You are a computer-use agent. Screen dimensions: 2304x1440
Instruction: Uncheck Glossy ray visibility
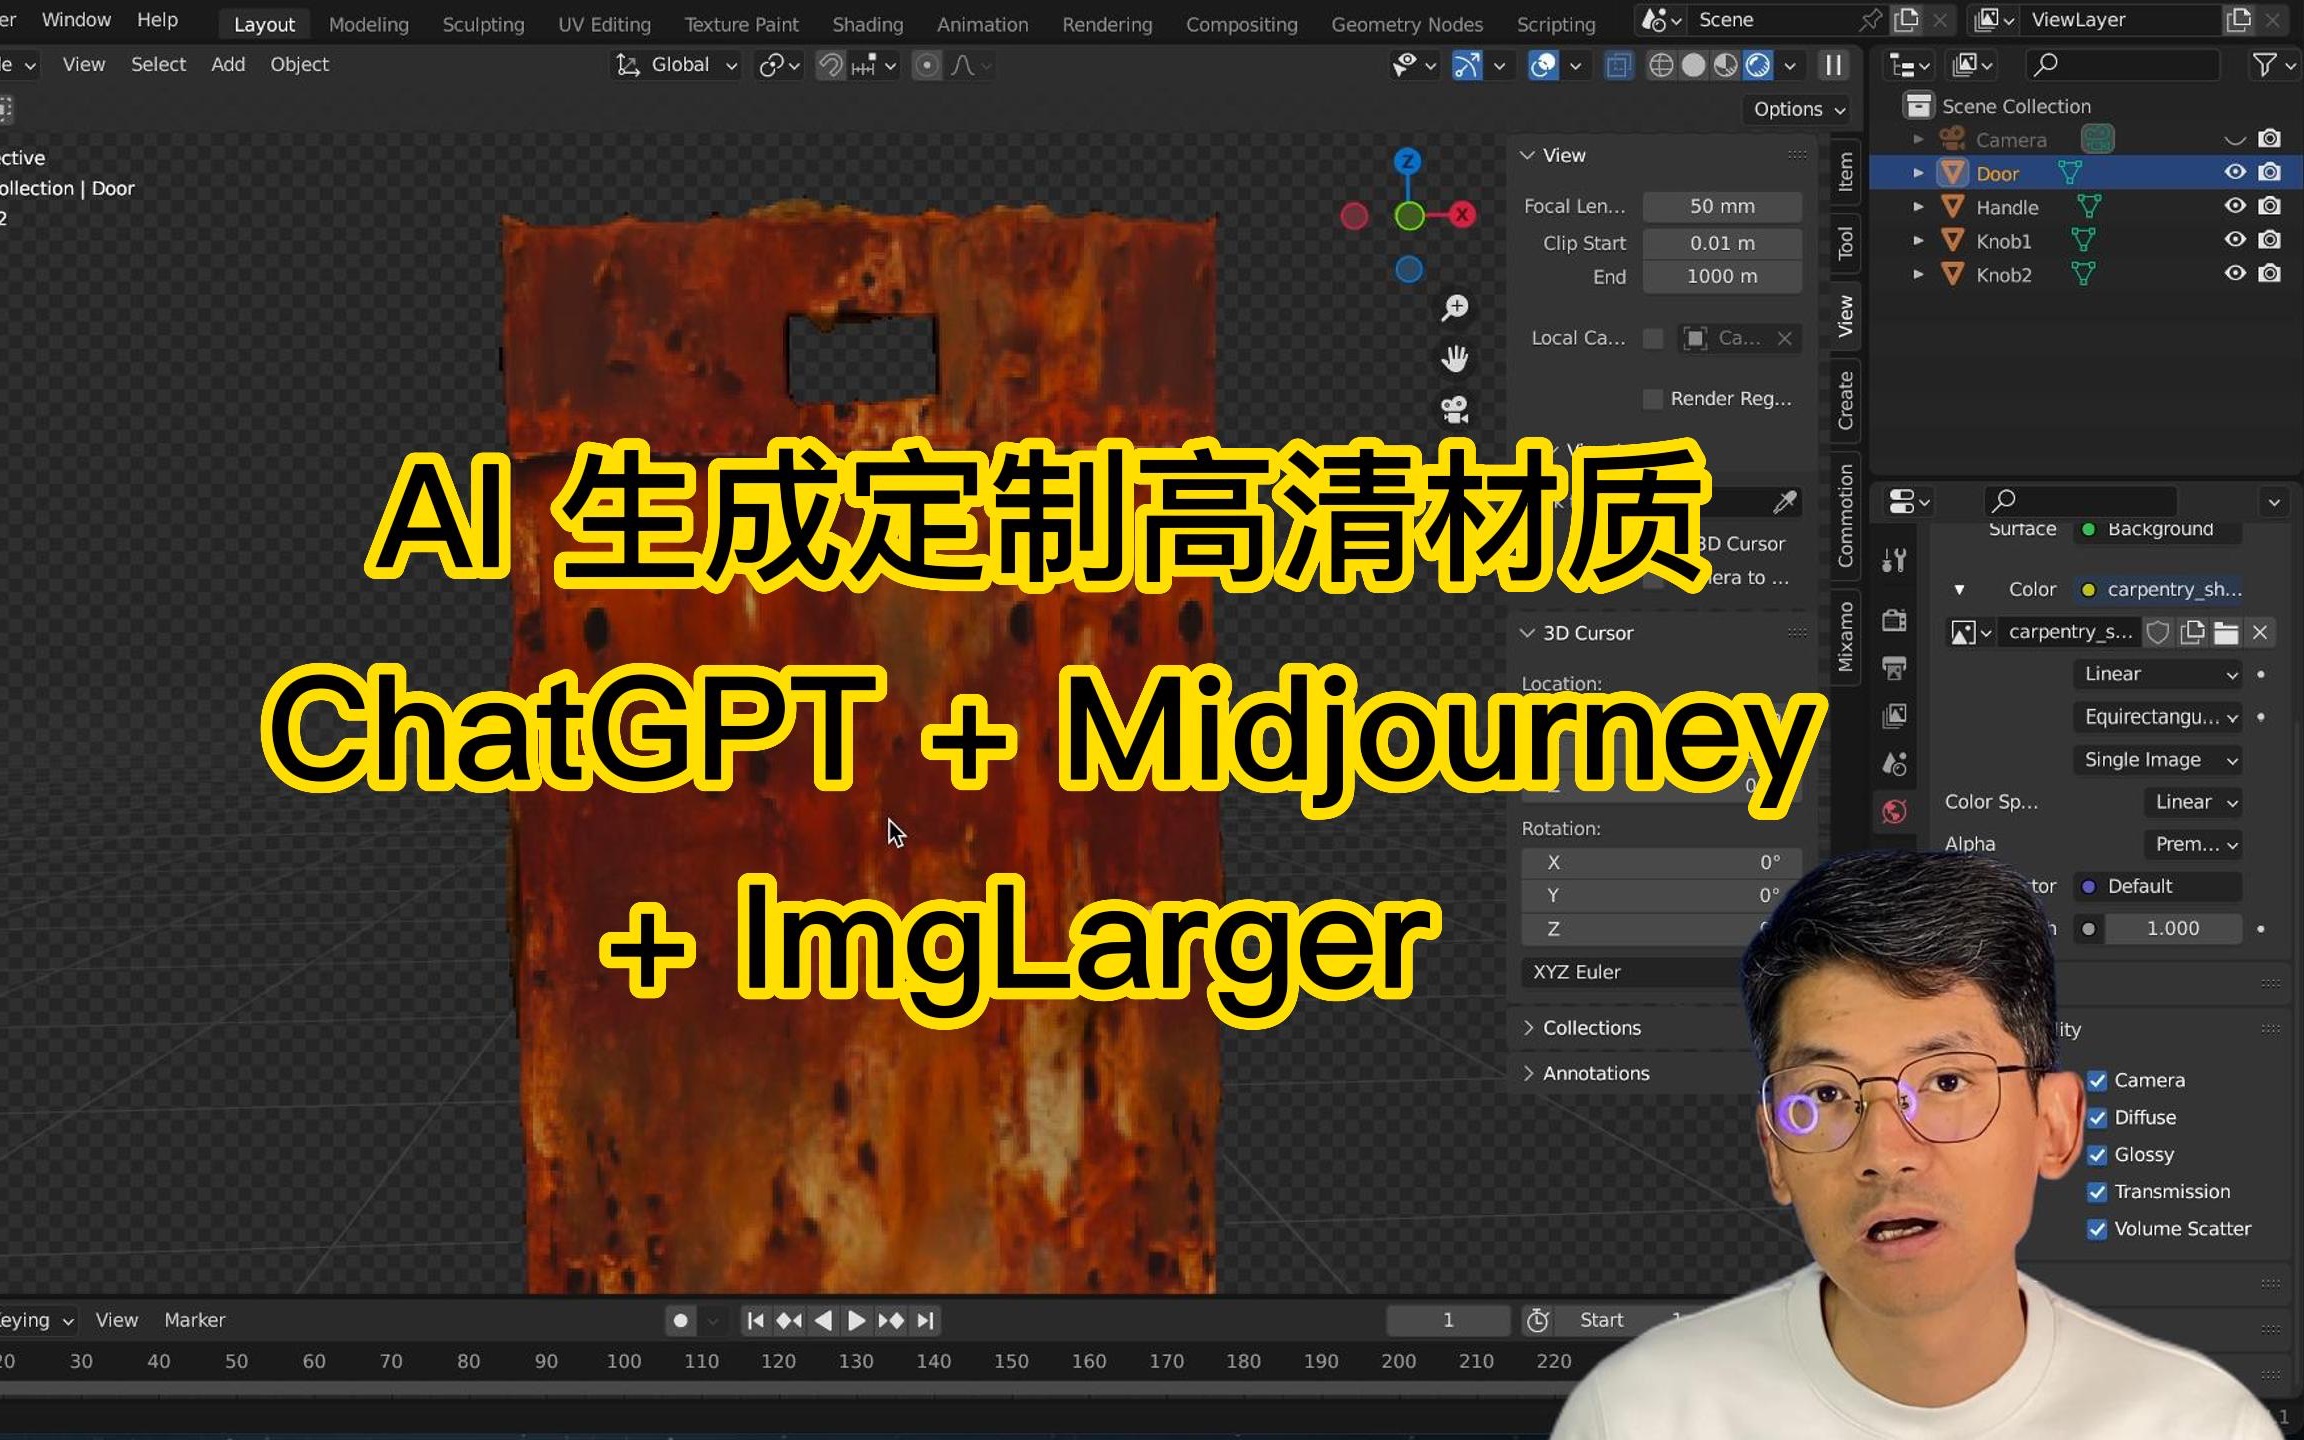[2097, 1154]
